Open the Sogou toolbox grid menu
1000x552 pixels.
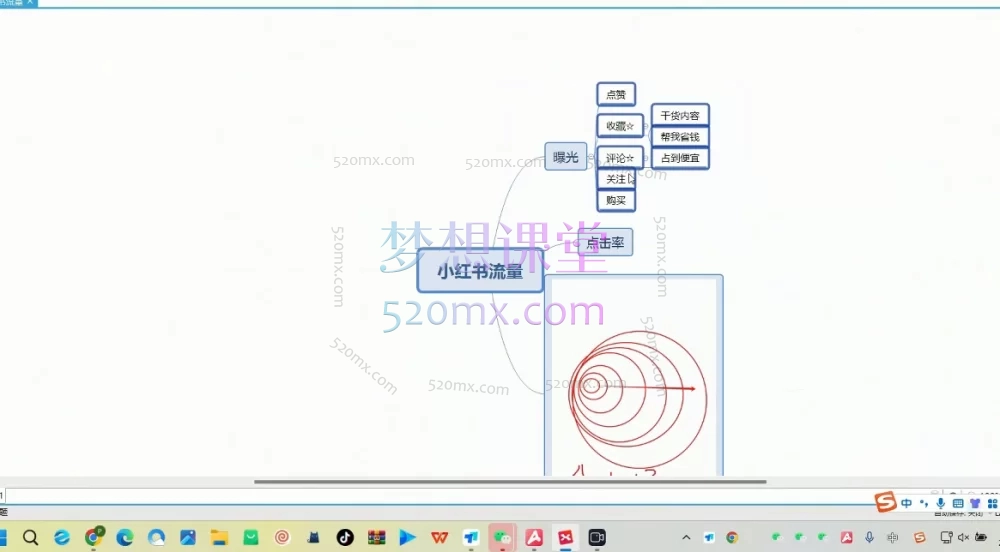(990, 503)
